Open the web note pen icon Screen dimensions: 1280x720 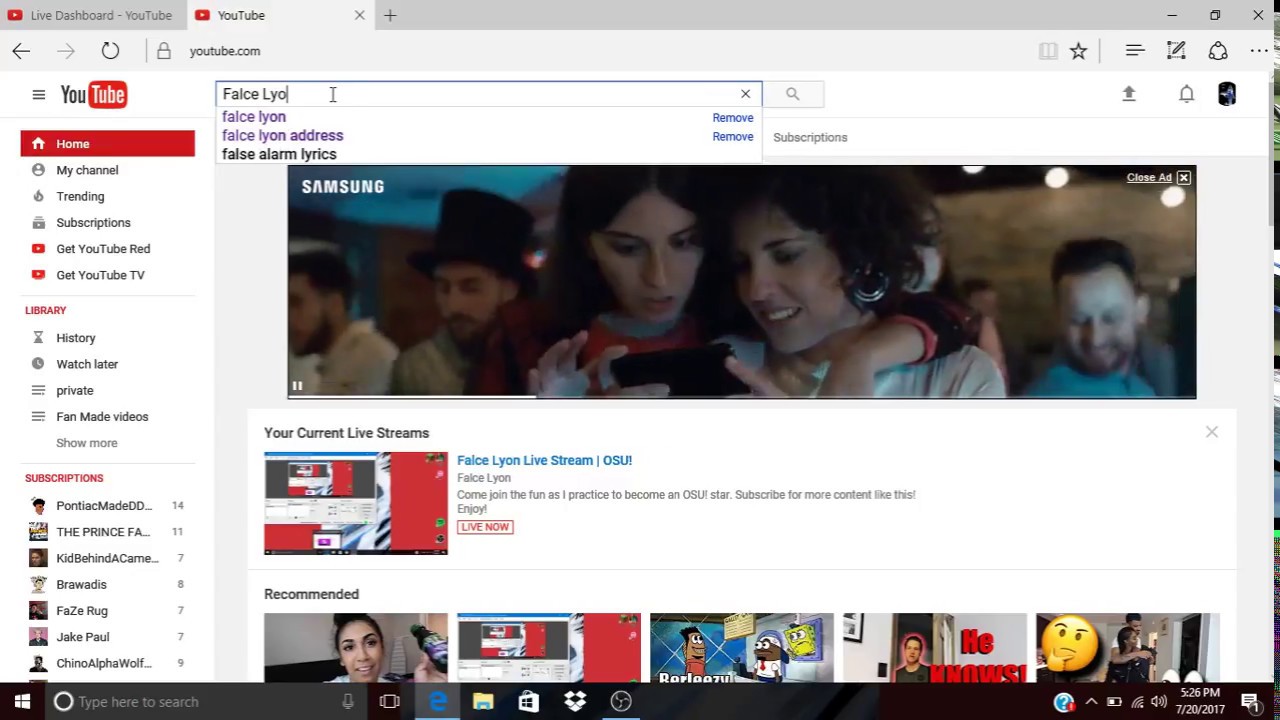1176,51
